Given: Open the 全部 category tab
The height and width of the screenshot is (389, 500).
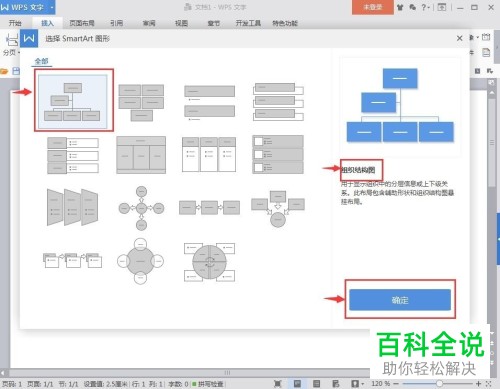Looking at the screenshot, I should pyautogui.click(x=42, y=61).
